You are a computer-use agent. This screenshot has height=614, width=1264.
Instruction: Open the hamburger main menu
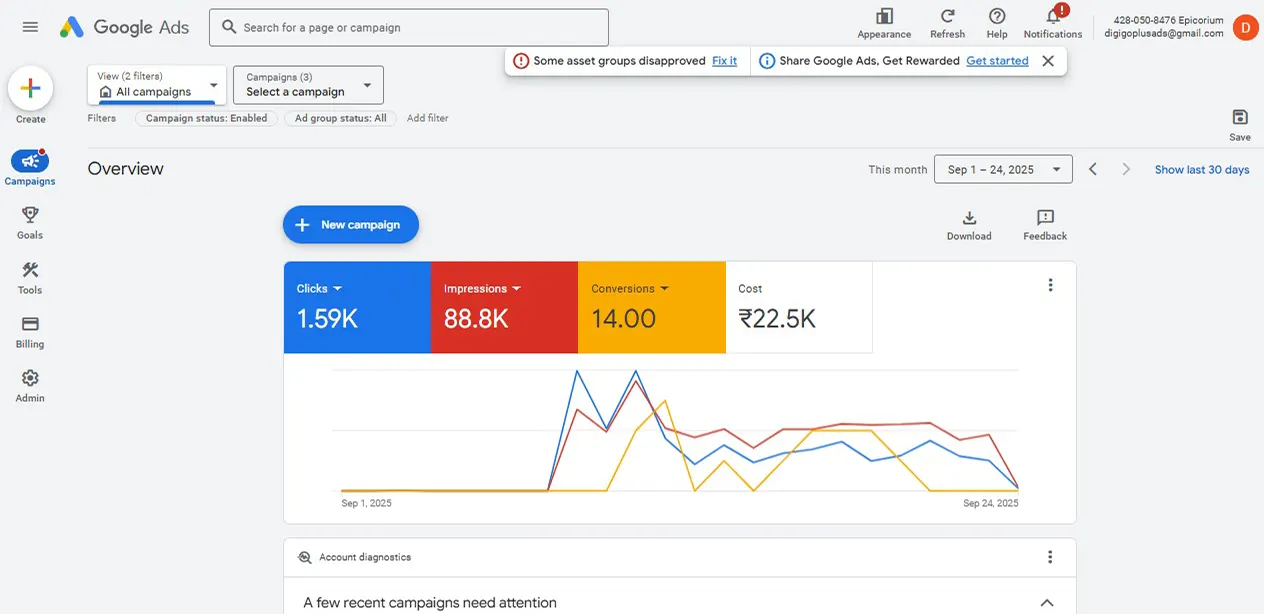[30, 27]
